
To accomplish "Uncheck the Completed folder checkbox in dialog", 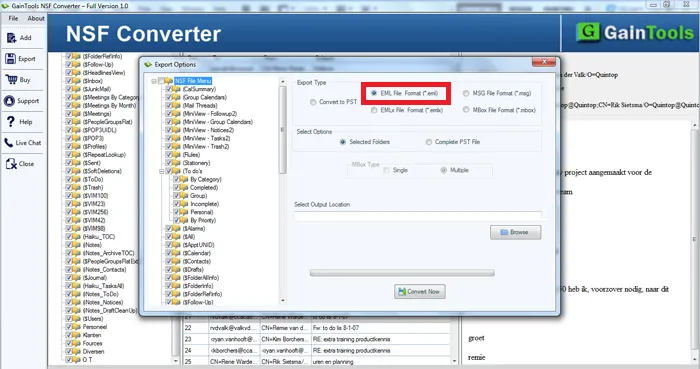I will pos(177,187).
